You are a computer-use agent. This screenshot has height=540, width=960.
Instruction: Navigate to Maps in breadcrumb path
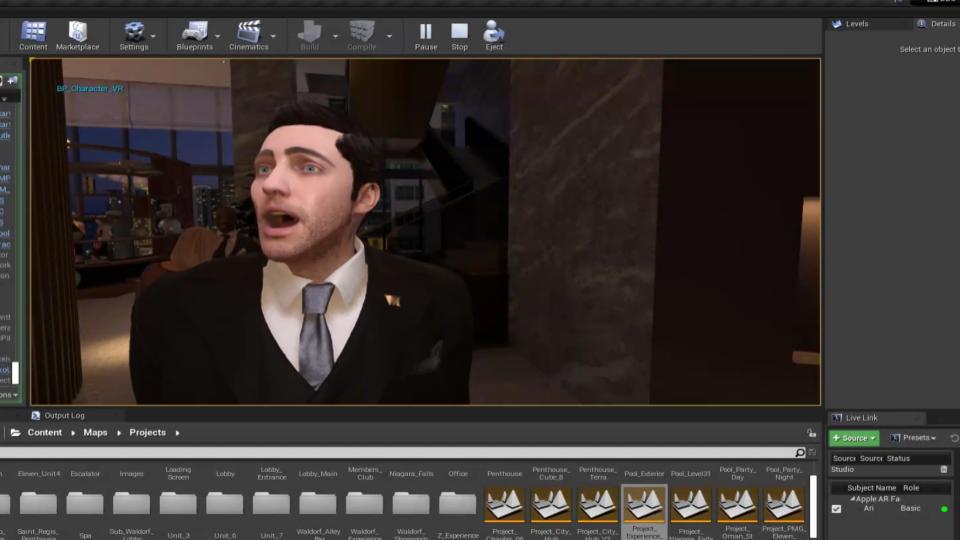tap(95, 433)
